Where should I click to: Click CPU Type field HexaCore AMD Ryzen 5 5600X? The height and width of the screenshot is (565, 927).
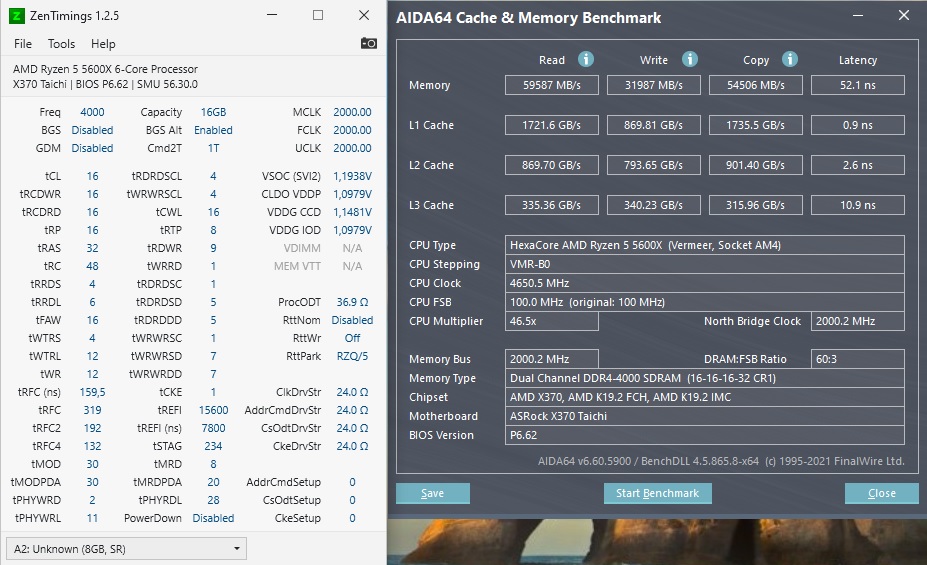(705, 245)
